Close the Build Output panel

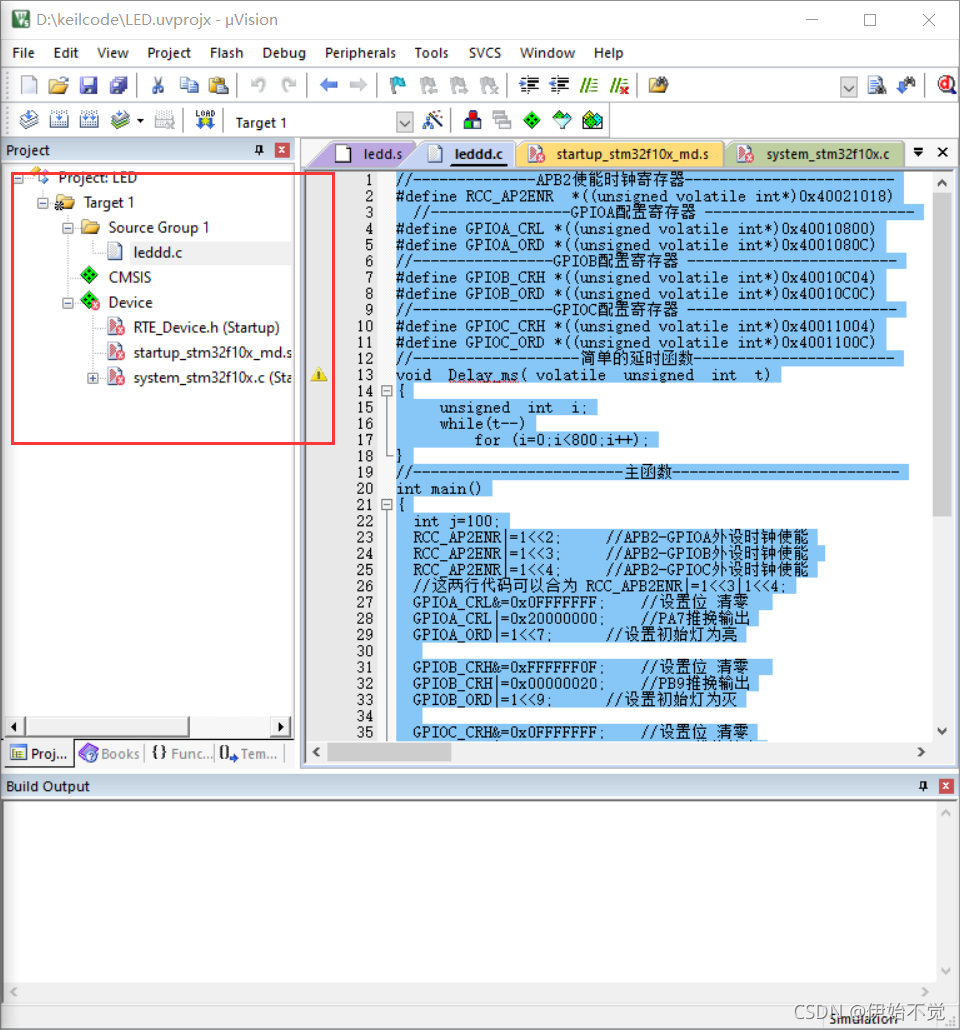pos(946,786)
